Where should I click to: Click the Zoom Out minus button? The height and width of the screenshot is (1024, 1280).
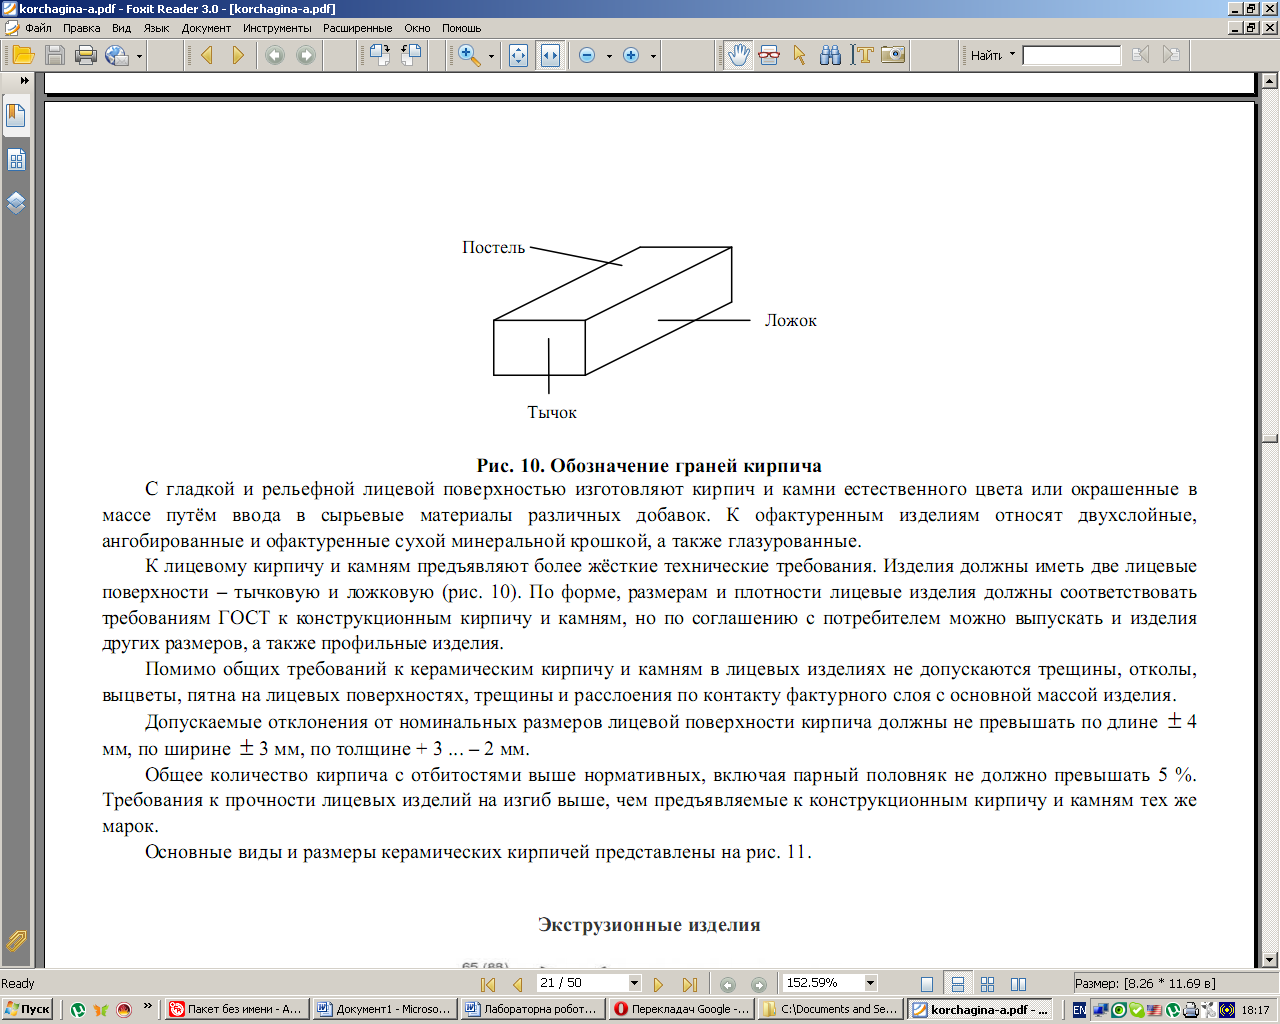point(587,55)
